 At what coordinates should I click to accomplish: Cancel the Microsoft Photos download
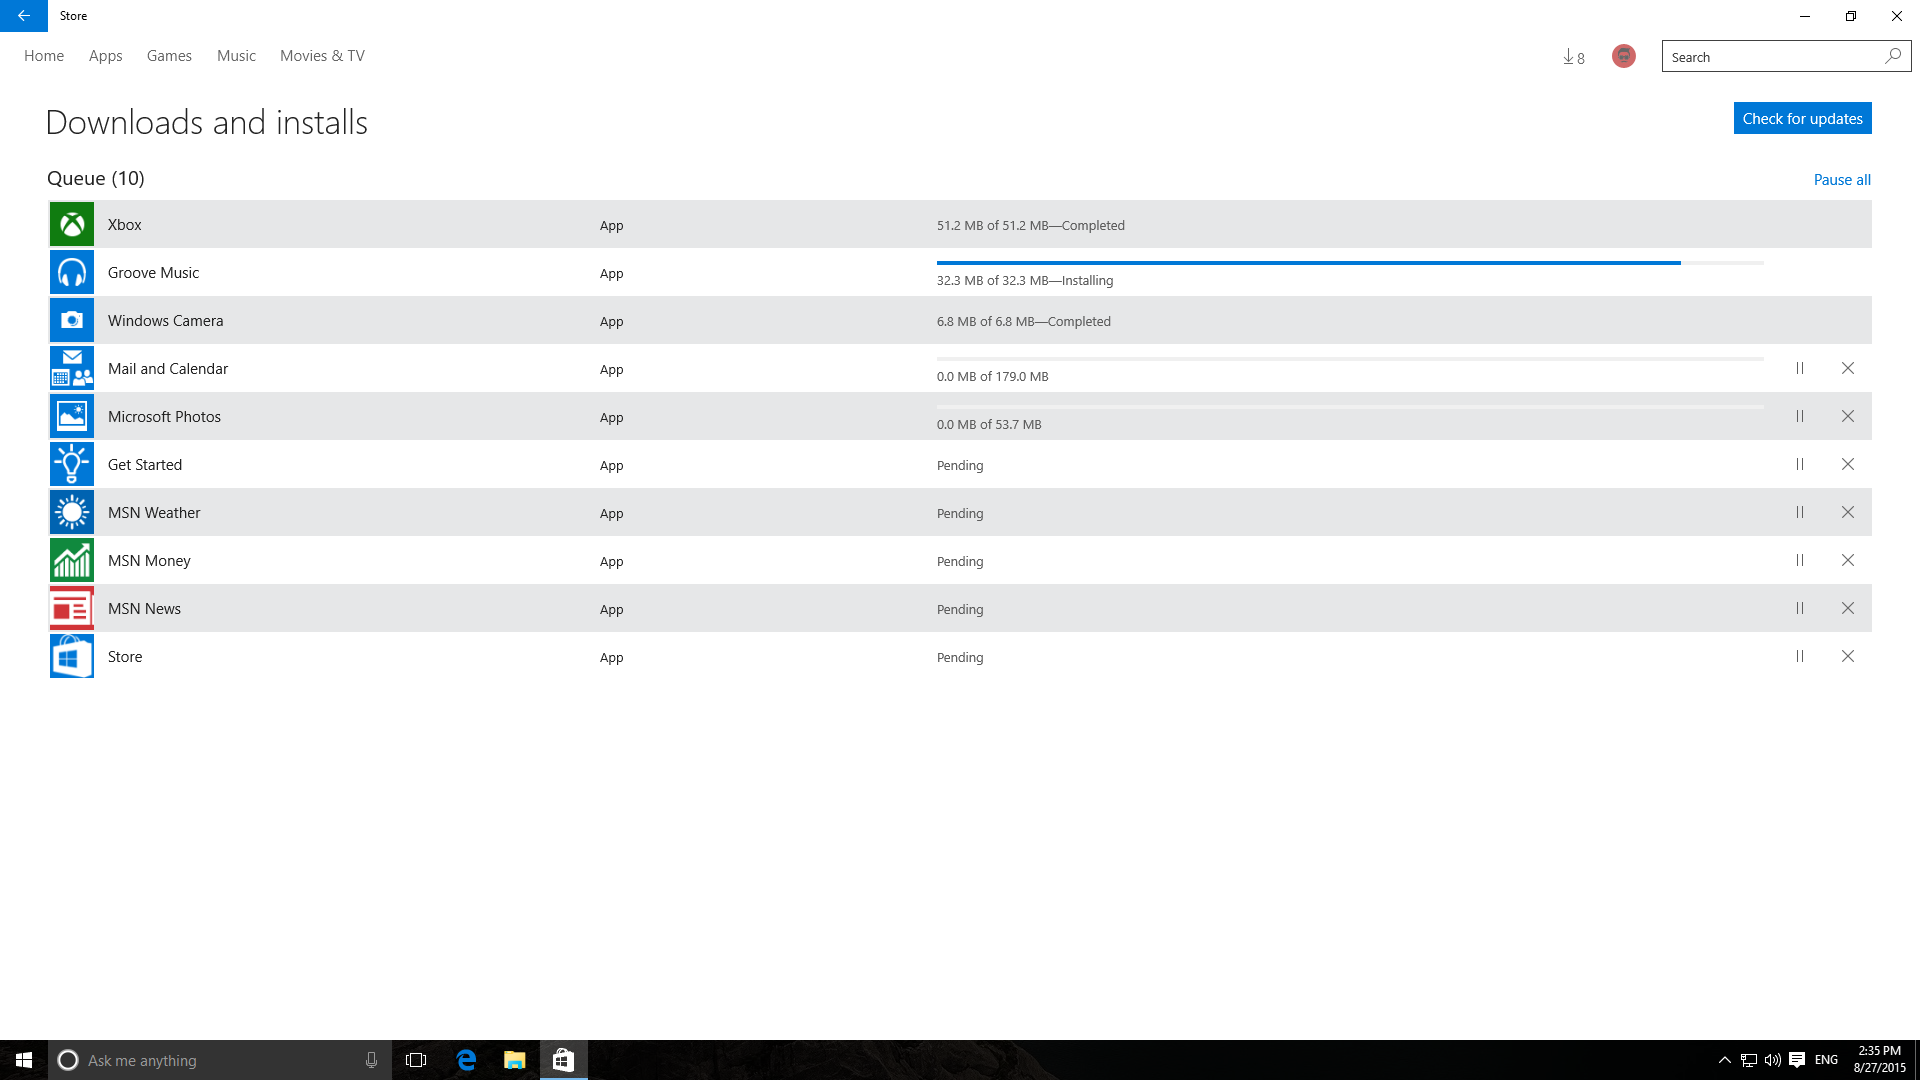1848,416
